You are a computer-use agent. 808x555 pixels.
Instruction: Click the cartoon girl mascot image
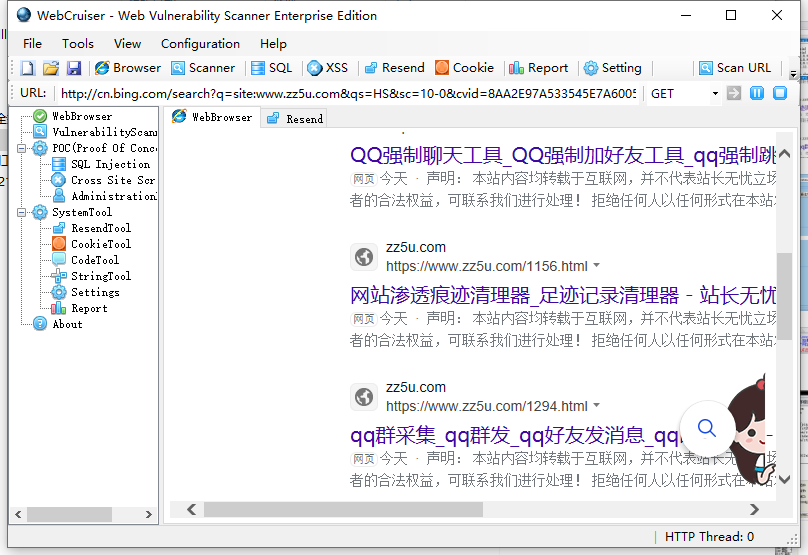tap(750, 431)
